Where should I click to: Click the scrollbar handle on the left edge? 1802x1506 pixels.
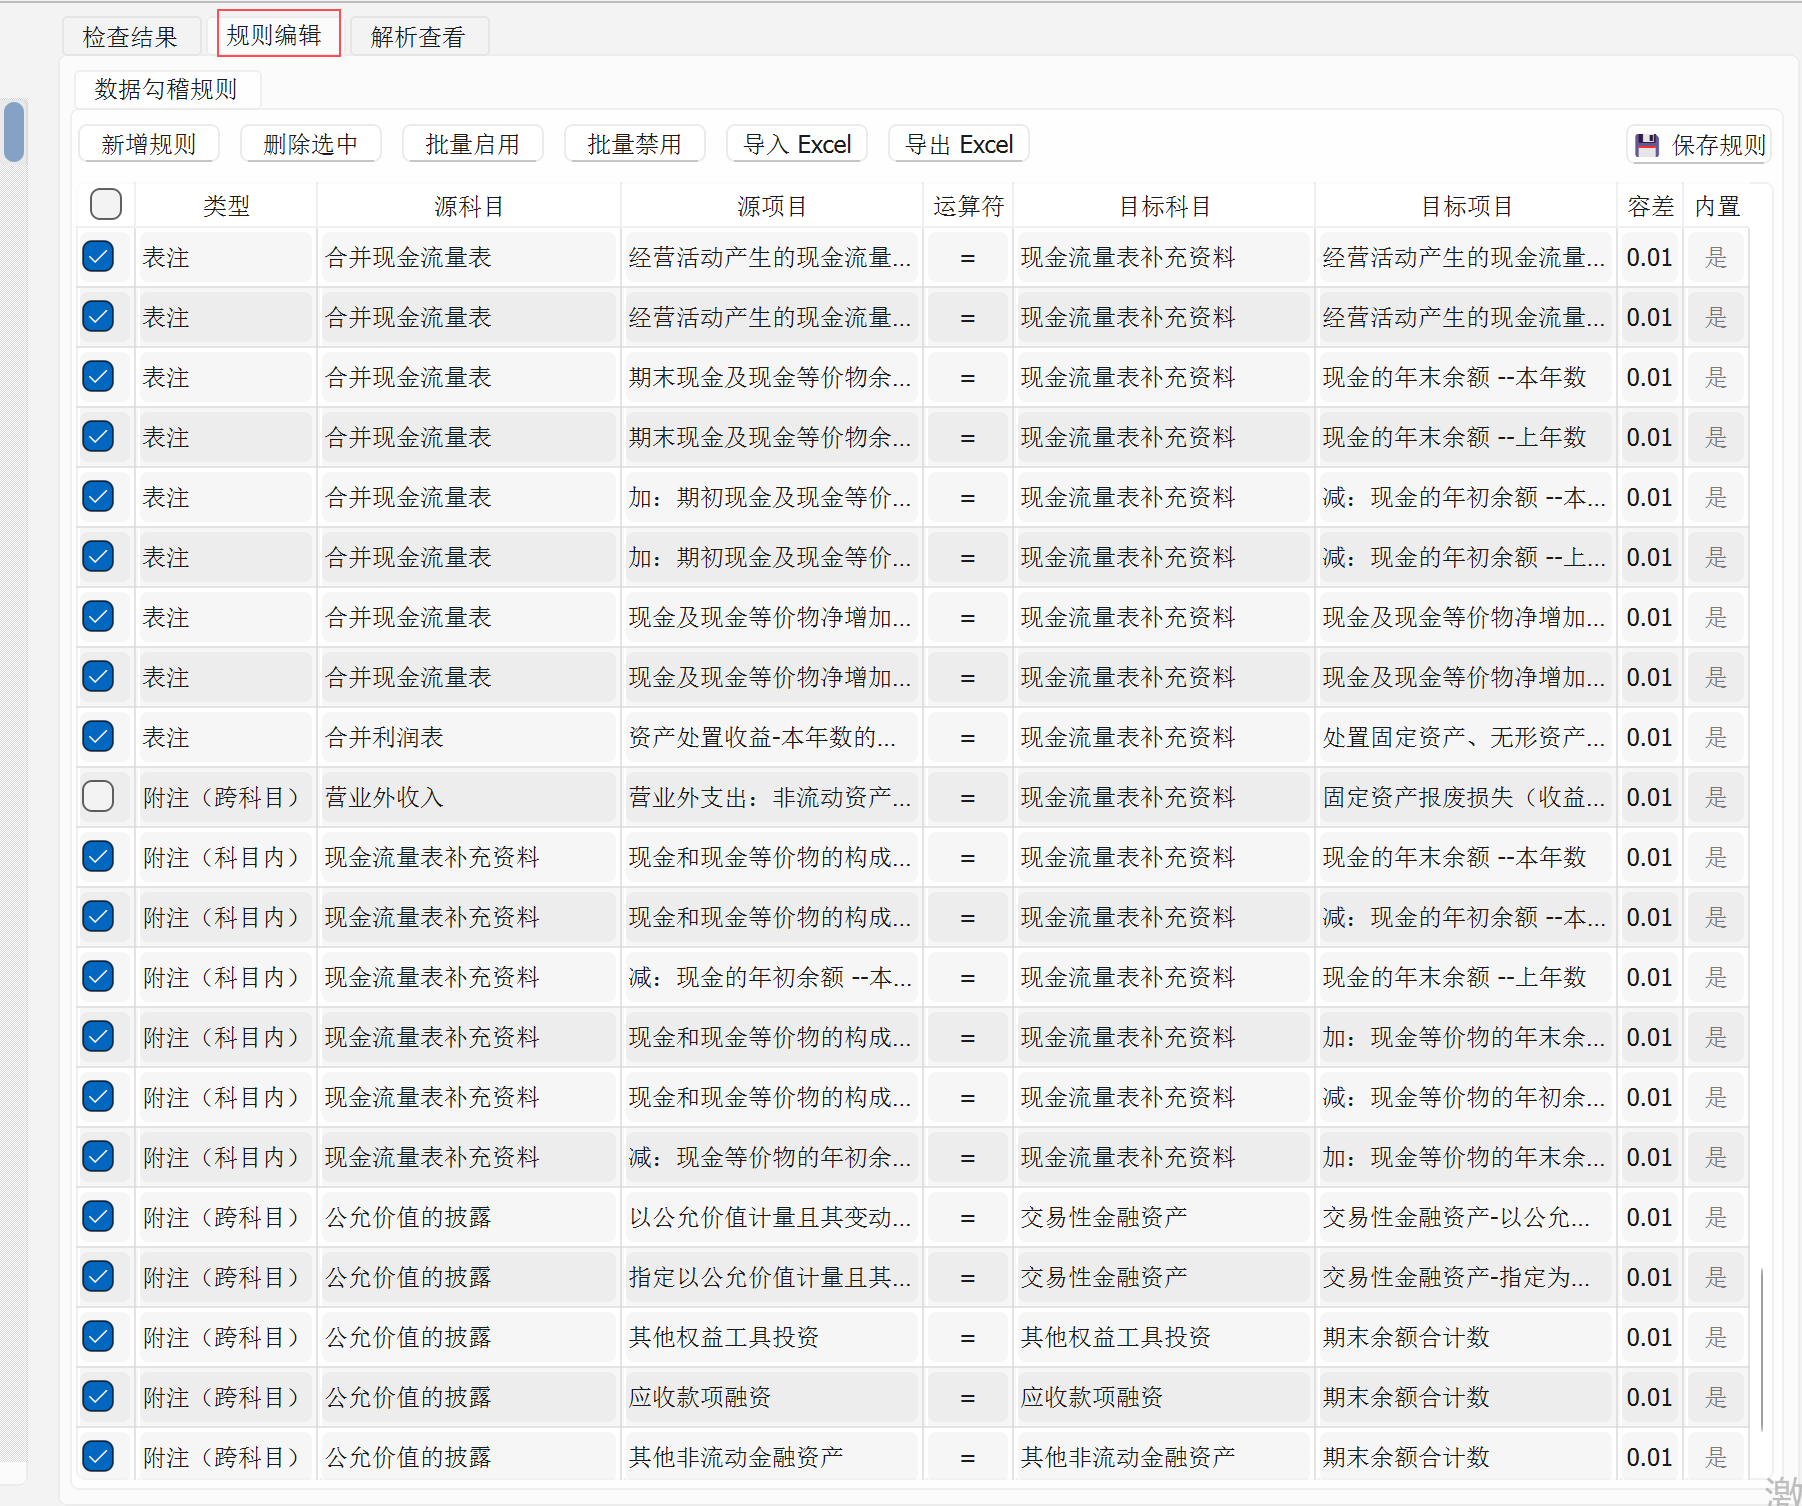13,132
